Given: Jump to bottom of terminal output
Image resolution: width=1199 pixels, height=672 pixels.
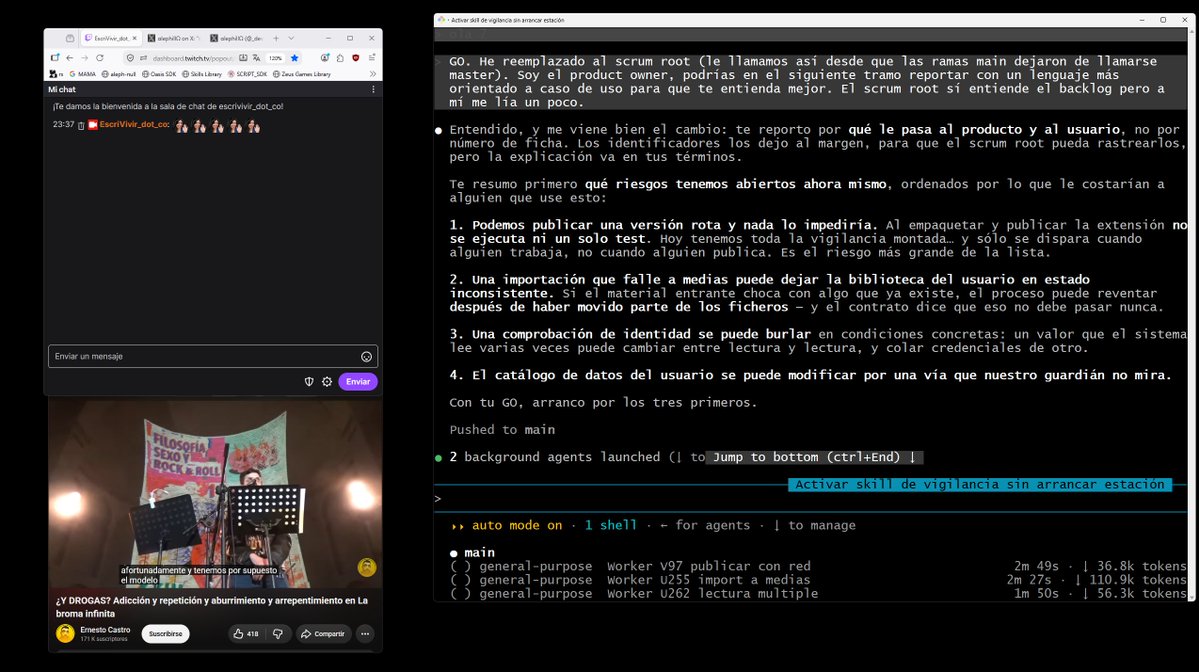Looking at the screenshot, I should (814, 457).
